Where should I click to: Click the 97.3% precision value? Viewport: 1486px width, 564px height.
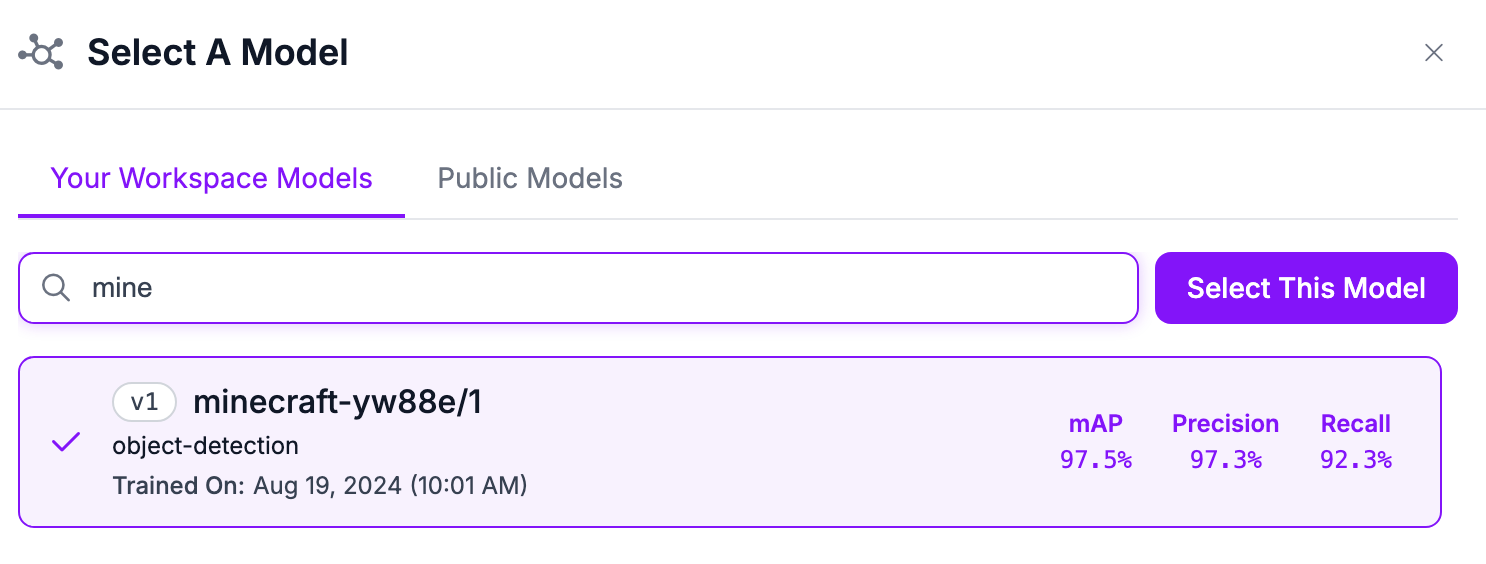(1225, 460)
